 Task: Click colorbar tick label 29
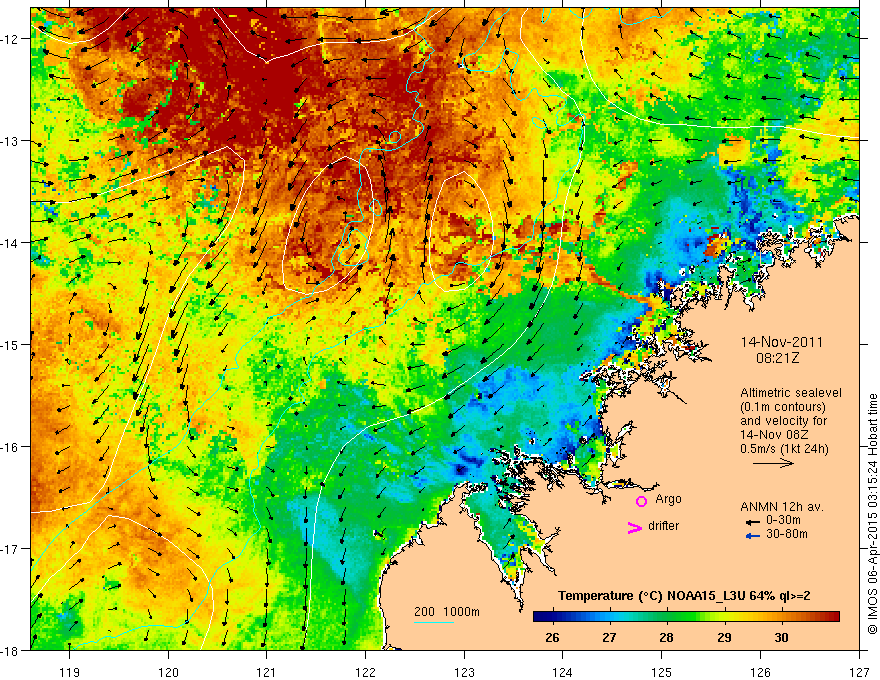(724, 637)
